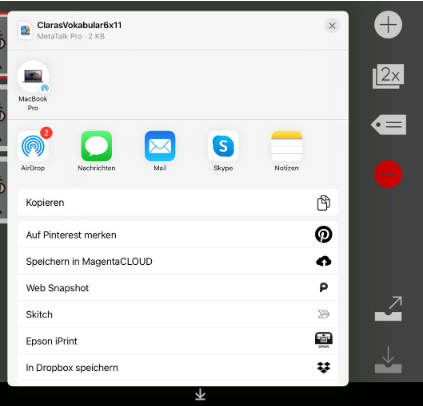The image size is (423, 406).
Task: Select In Dropbox speichern
Action: coord(178,367)
